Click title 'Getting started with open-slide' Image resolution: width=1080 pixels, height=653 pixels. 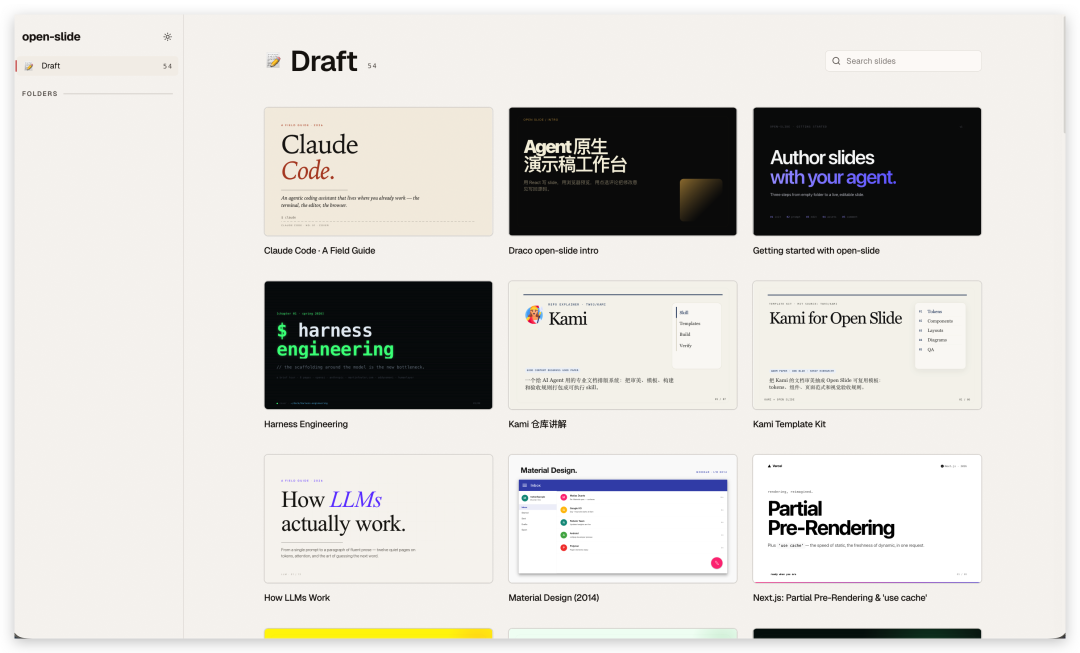pos(816,251)
